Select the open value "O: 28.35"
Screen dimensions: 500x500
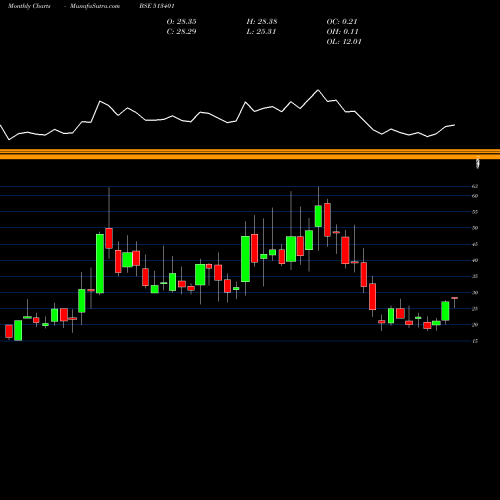tap(181, 22)
